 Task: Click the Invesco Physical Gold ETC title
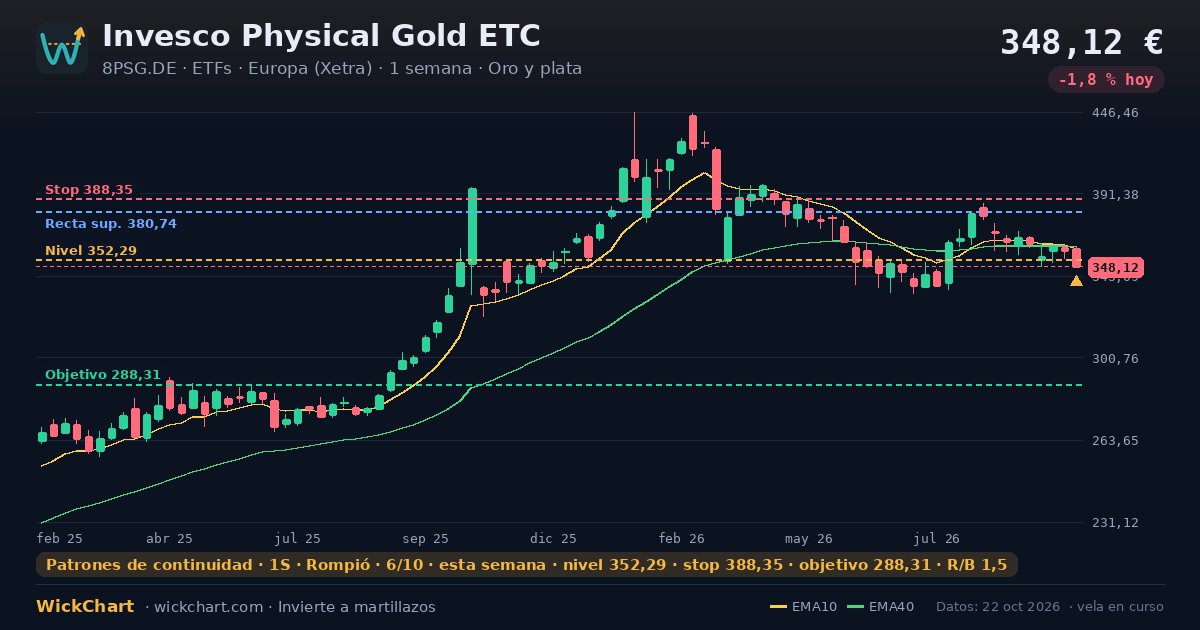(321, 36)
